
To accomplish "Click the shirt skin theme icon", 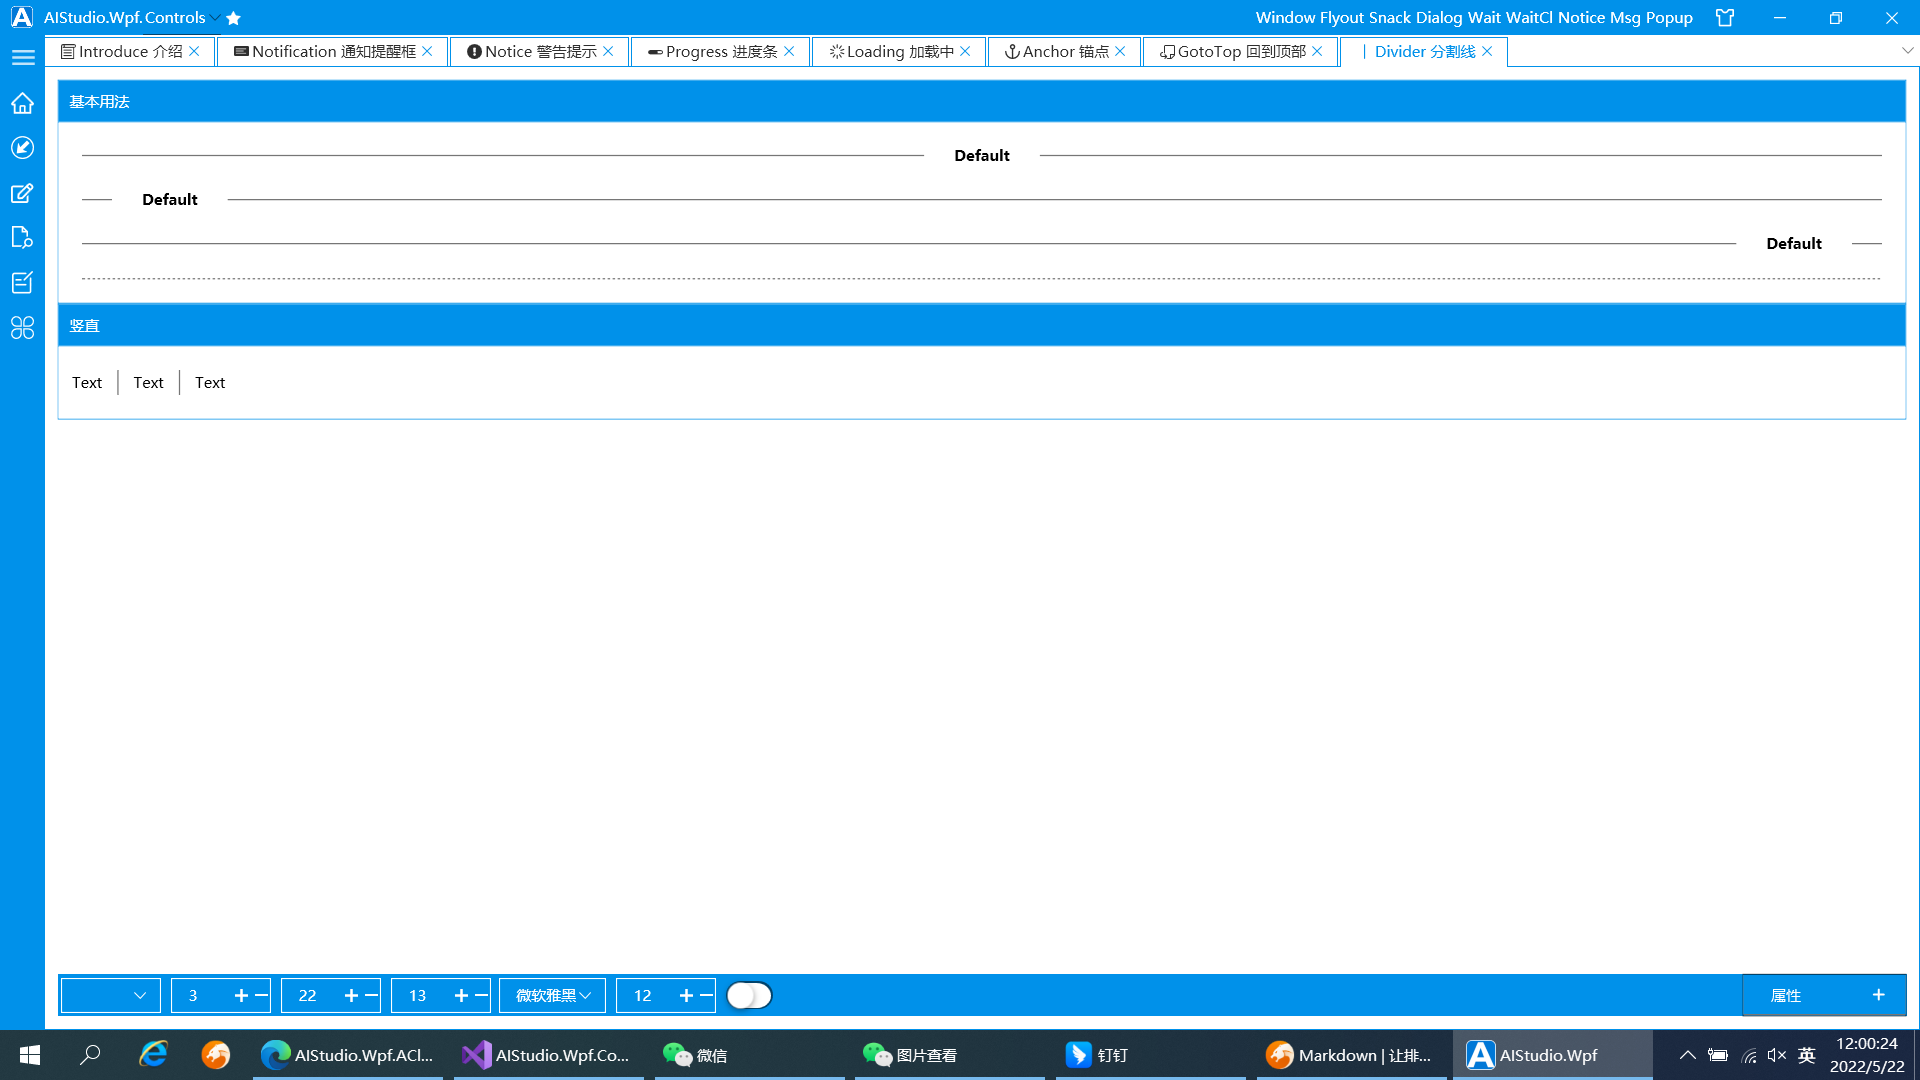I will pyautogui.click(x=1725, y=18).
